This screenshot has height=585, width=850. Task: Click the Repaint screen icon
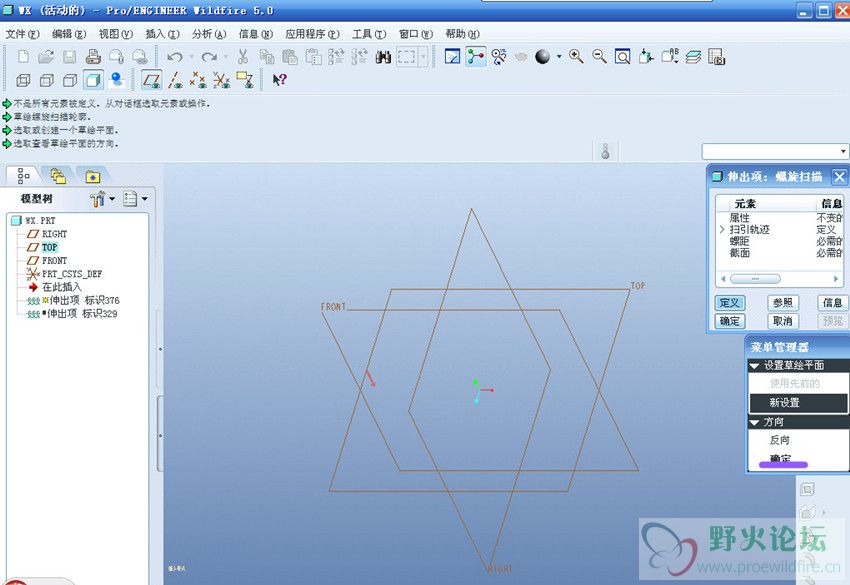pyautogui.click(x=452, y=56)
